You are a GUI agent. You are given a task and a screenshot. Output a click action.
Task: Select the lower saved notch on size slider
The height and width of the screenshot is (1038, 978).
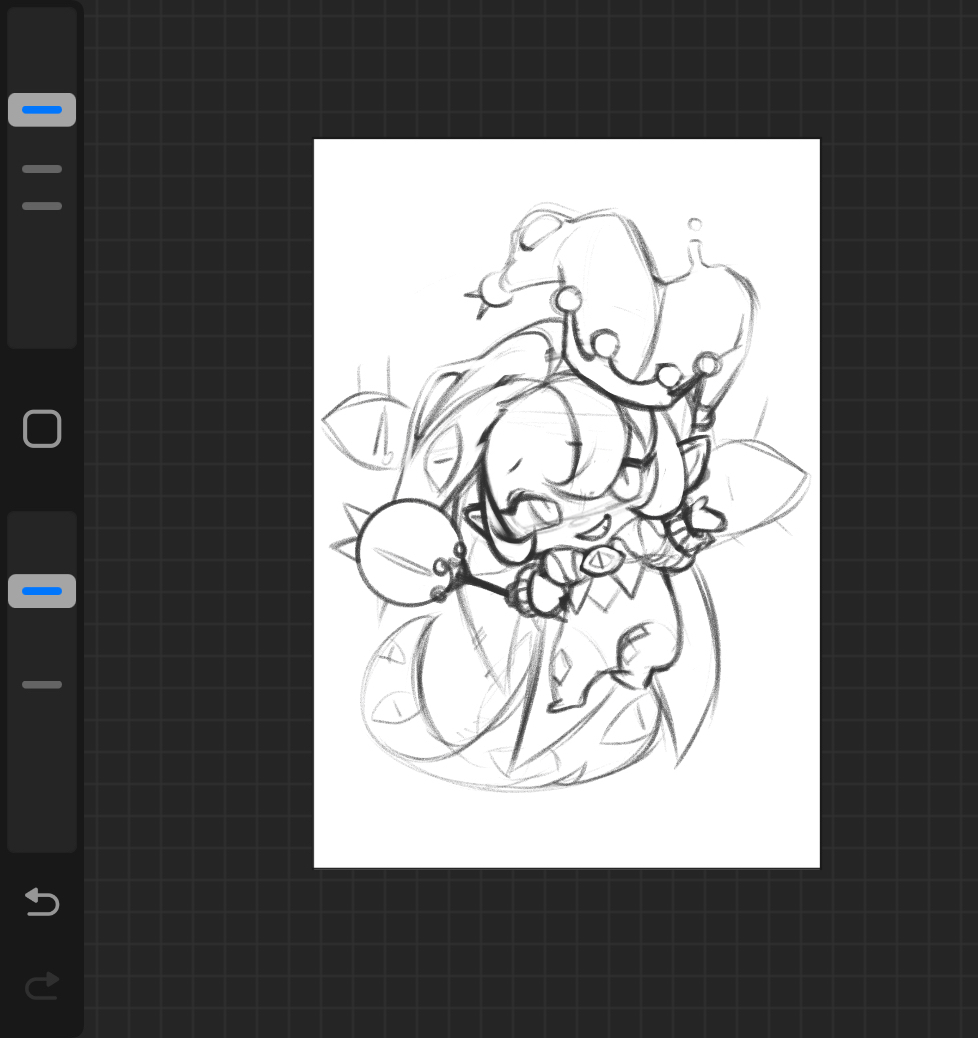(x=42, y=206)
